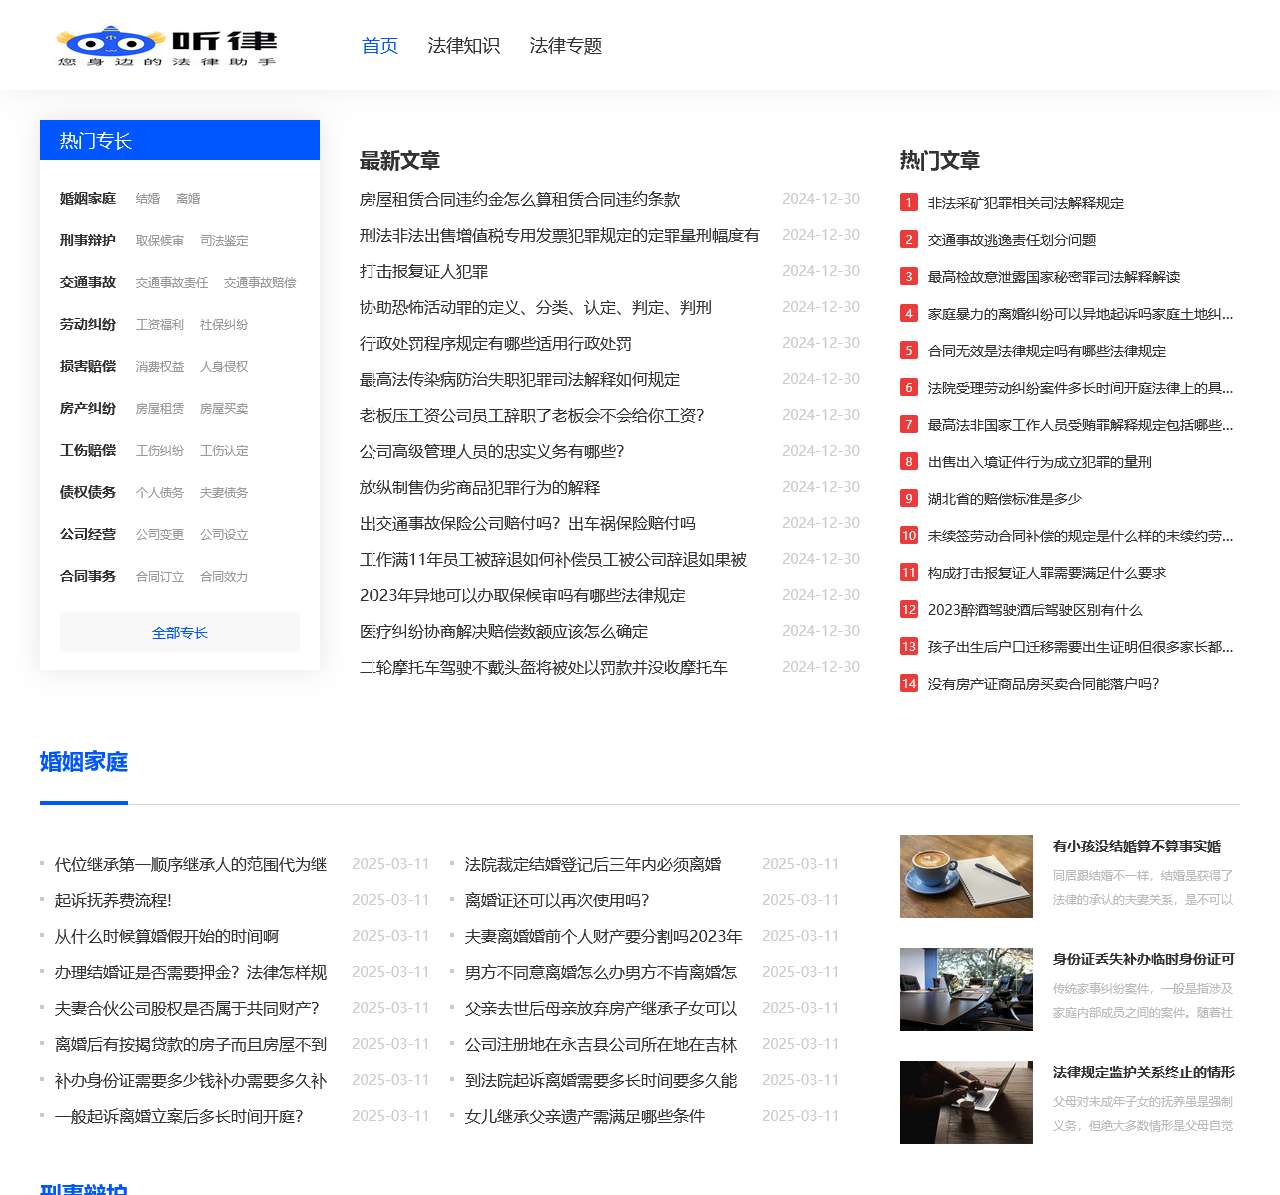
Task: Open article 医疗纠纷协商解决赔偿数额应该怎么确定
Action: pyautogui.click(x=504, y=632)
